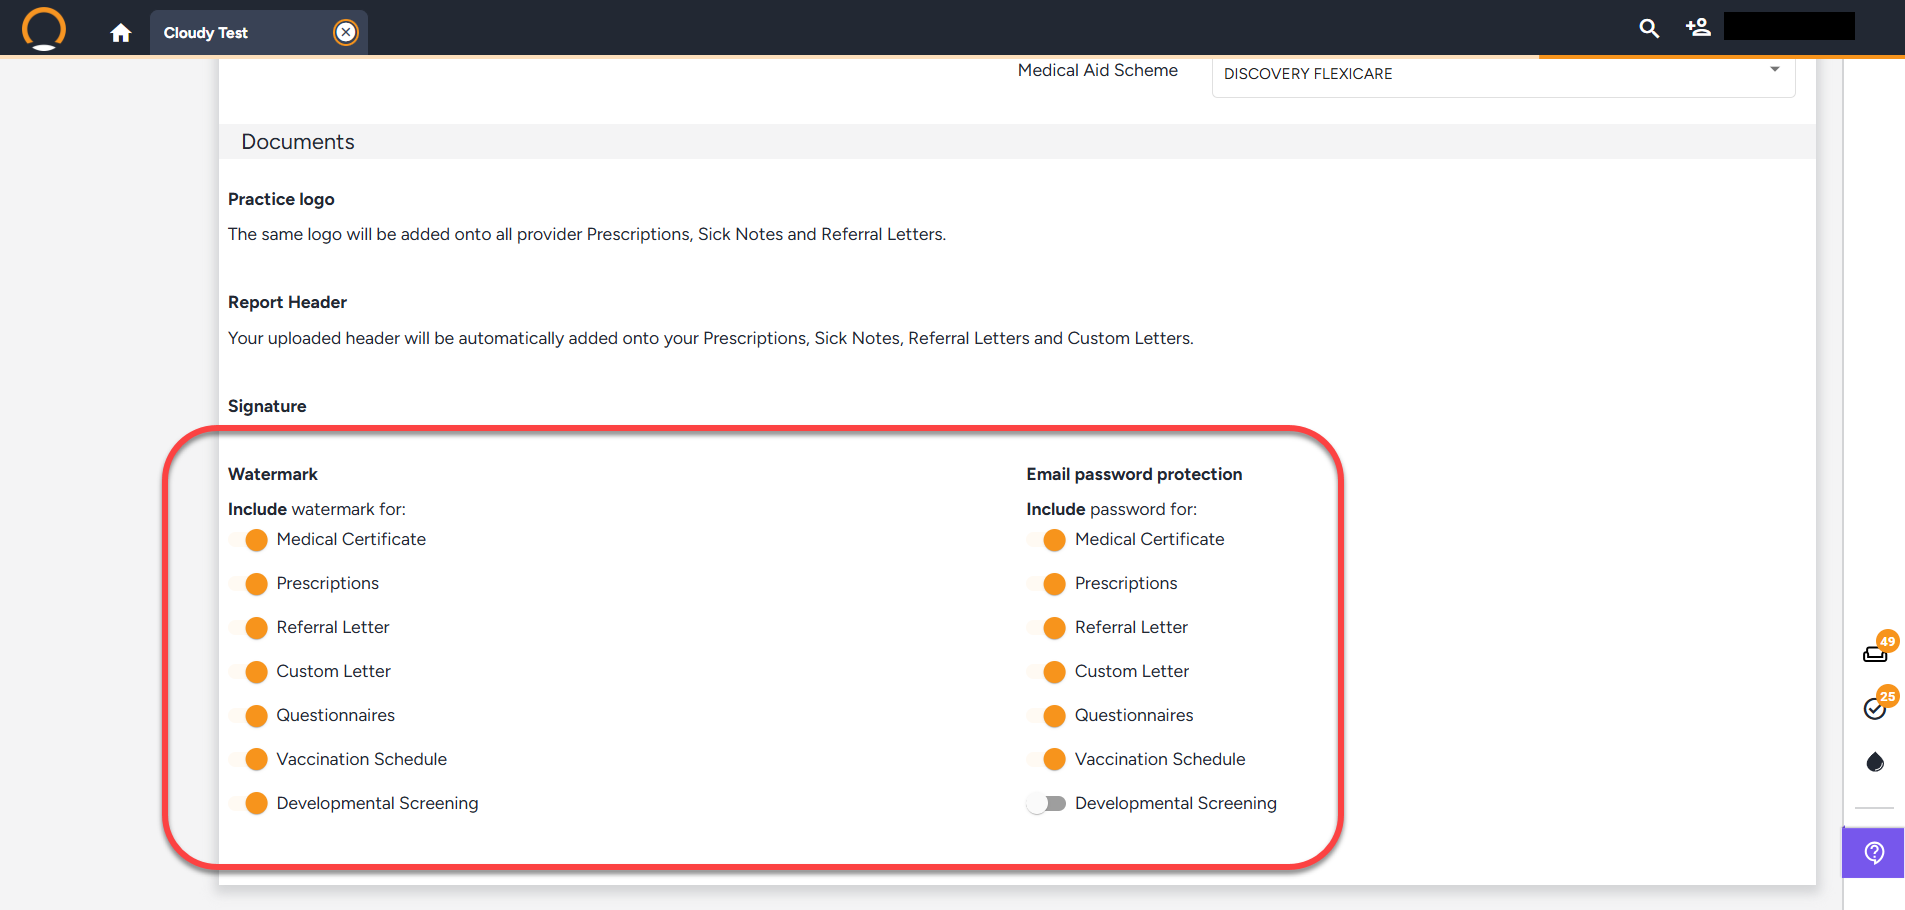Click the droplet icon in right sidebar

point(1875,762)
